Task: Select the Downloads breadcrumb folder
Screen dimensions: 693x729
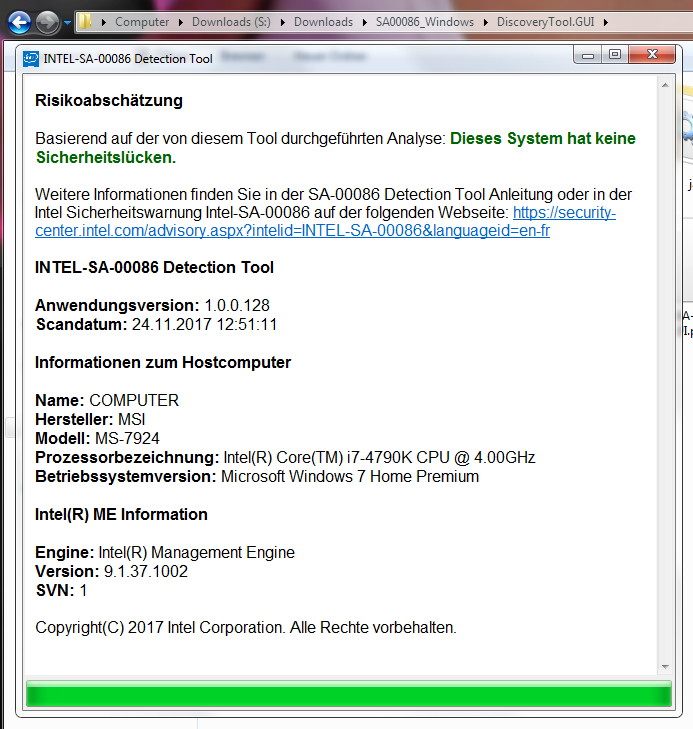Action: (323, 22)
